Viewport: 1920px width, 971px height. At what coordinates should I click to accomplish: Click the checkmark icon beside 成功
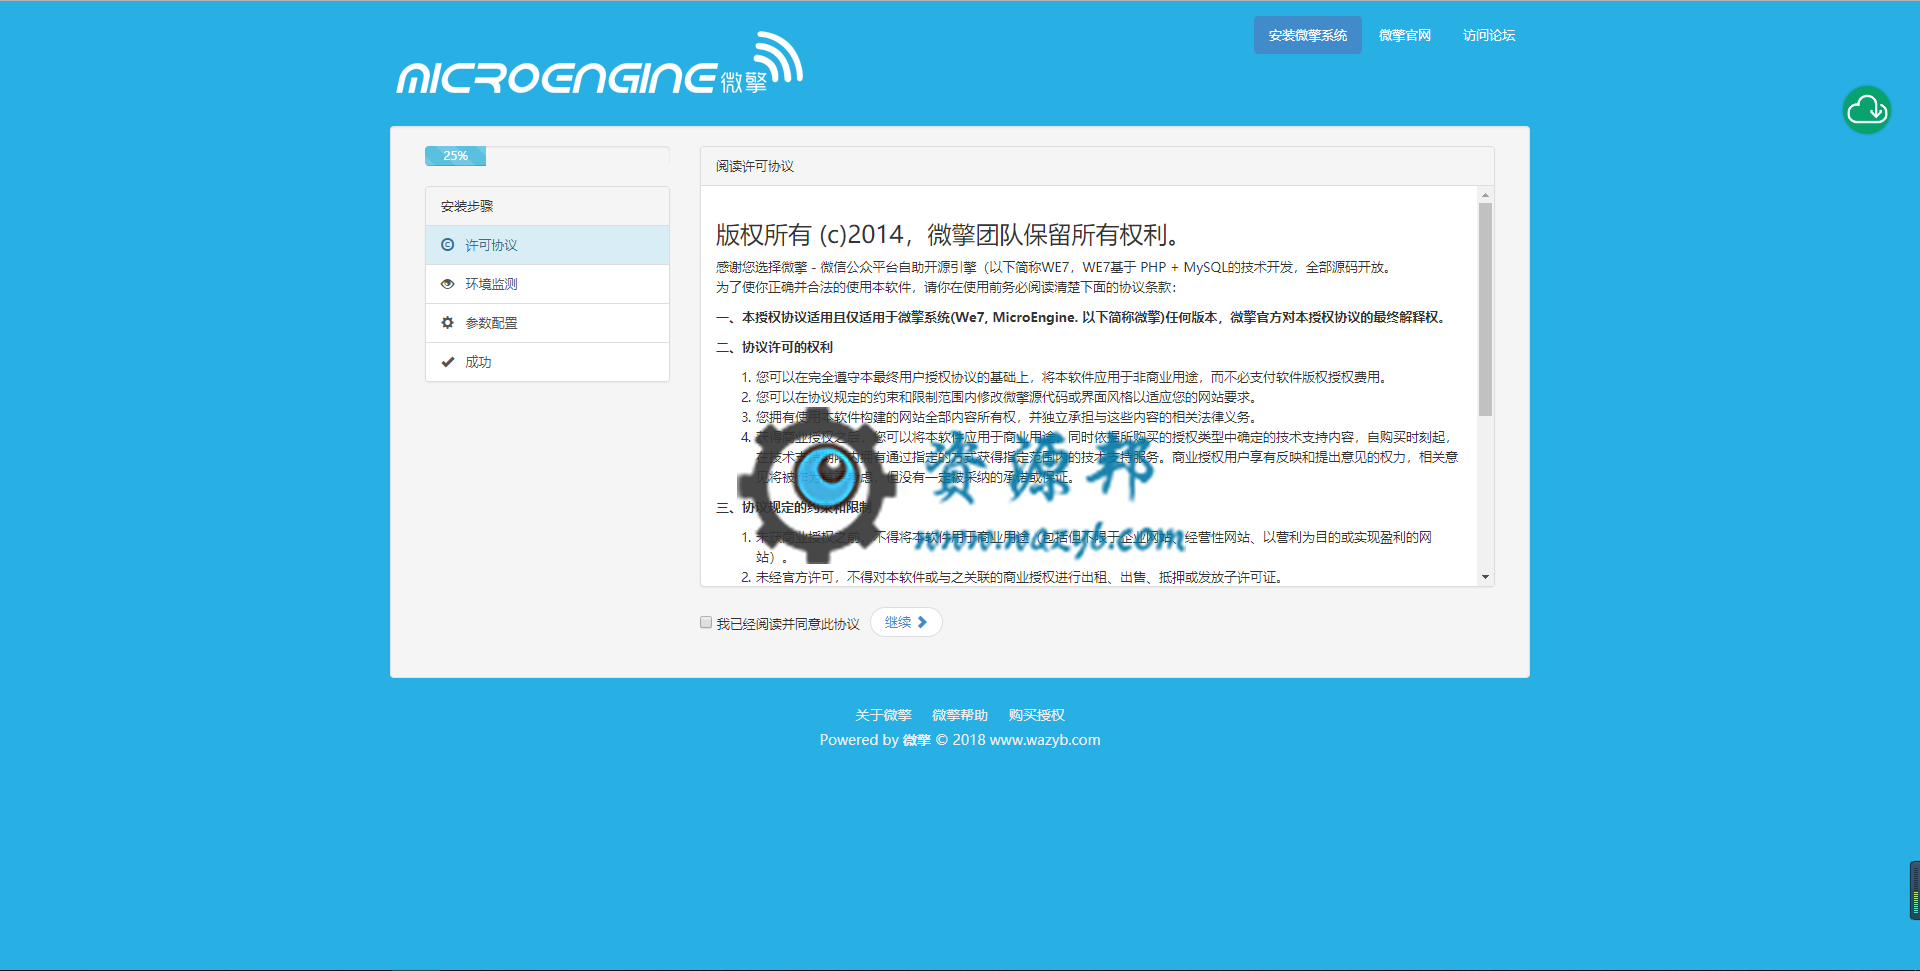(447, 362)
